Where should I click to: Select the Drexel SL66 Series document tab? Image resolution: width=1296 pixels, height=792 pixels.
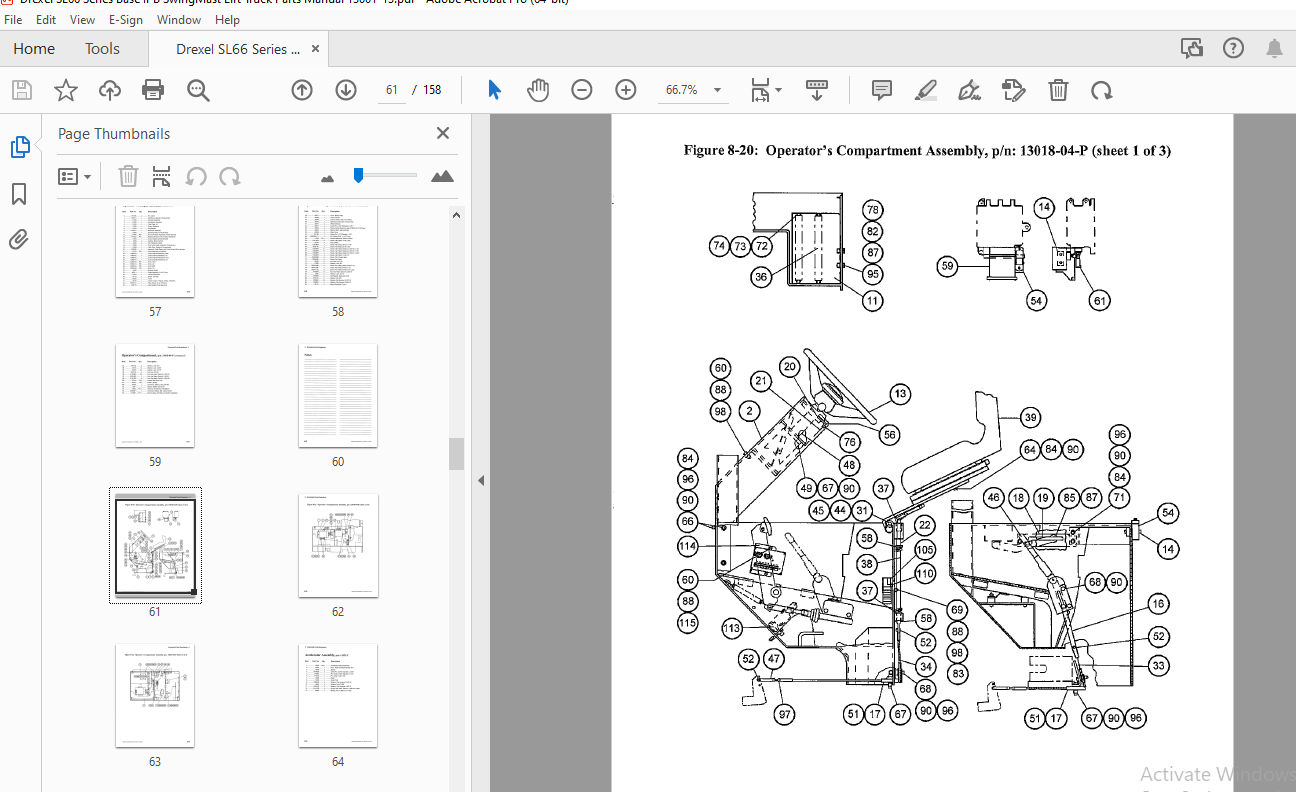(239, 48)
